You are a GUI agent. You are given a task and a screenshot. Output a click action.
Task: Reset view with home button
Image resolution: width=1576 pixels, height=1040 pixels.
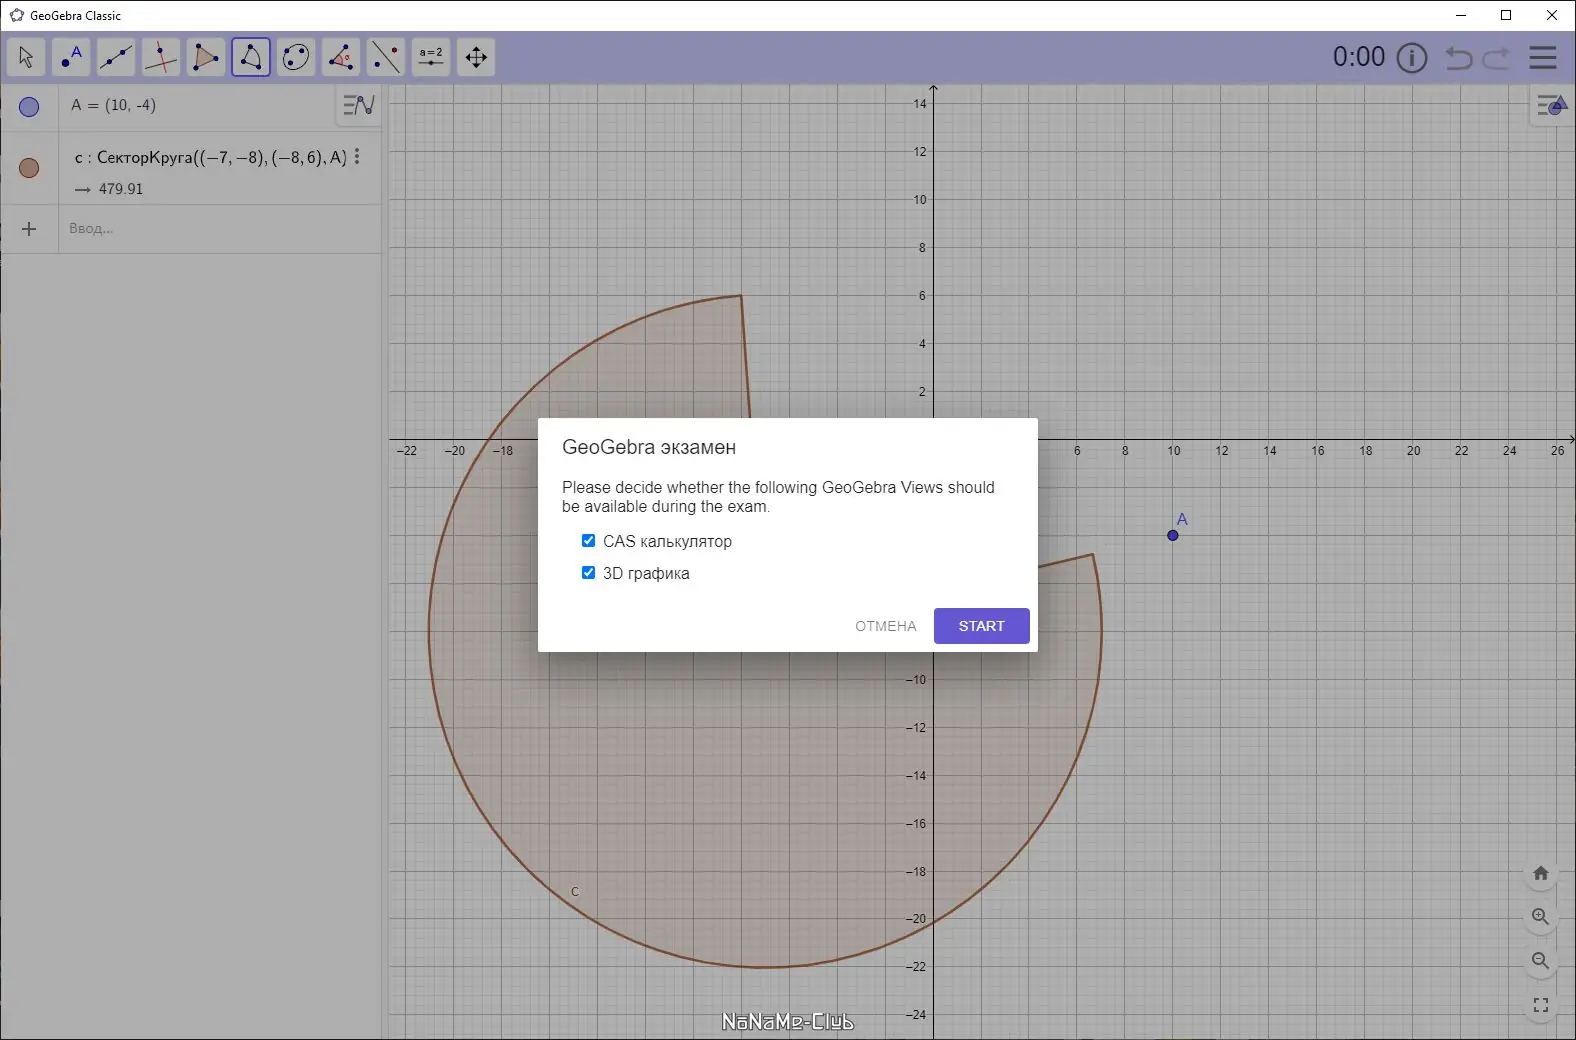(1541, 873)
